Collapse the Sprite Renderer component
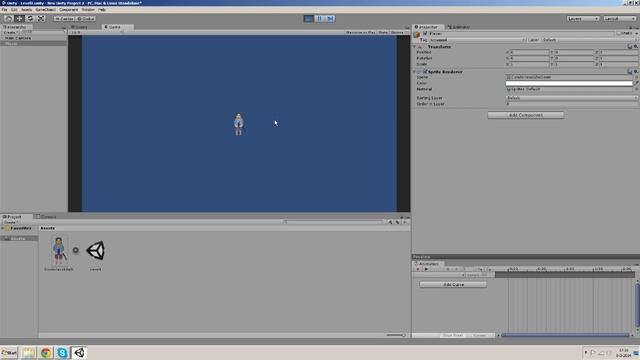 (x=415, y=72)
